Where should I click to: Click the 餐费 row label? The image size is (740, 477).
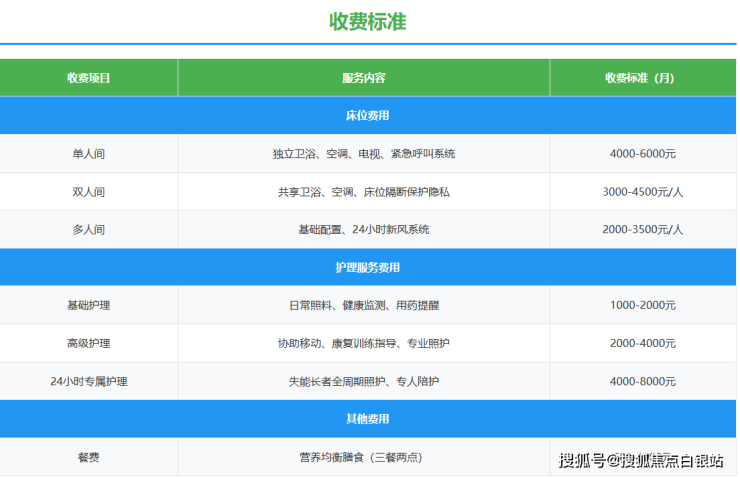pos(89,458)
